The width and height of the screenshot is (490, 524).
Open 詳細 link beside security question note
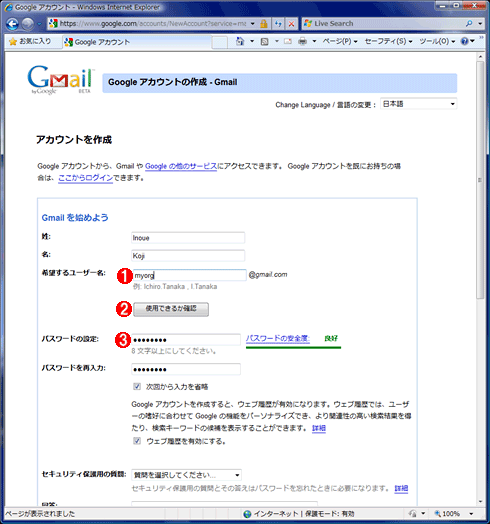pyautogui.click(x=401, y=489)
